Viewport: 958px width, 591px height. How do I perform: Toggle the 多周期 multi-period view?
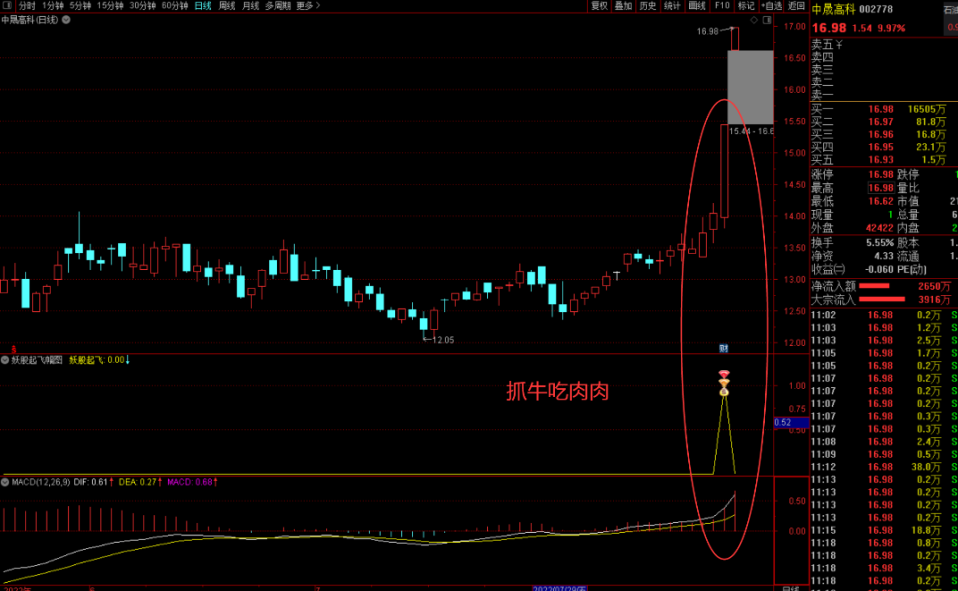(278, 6)
